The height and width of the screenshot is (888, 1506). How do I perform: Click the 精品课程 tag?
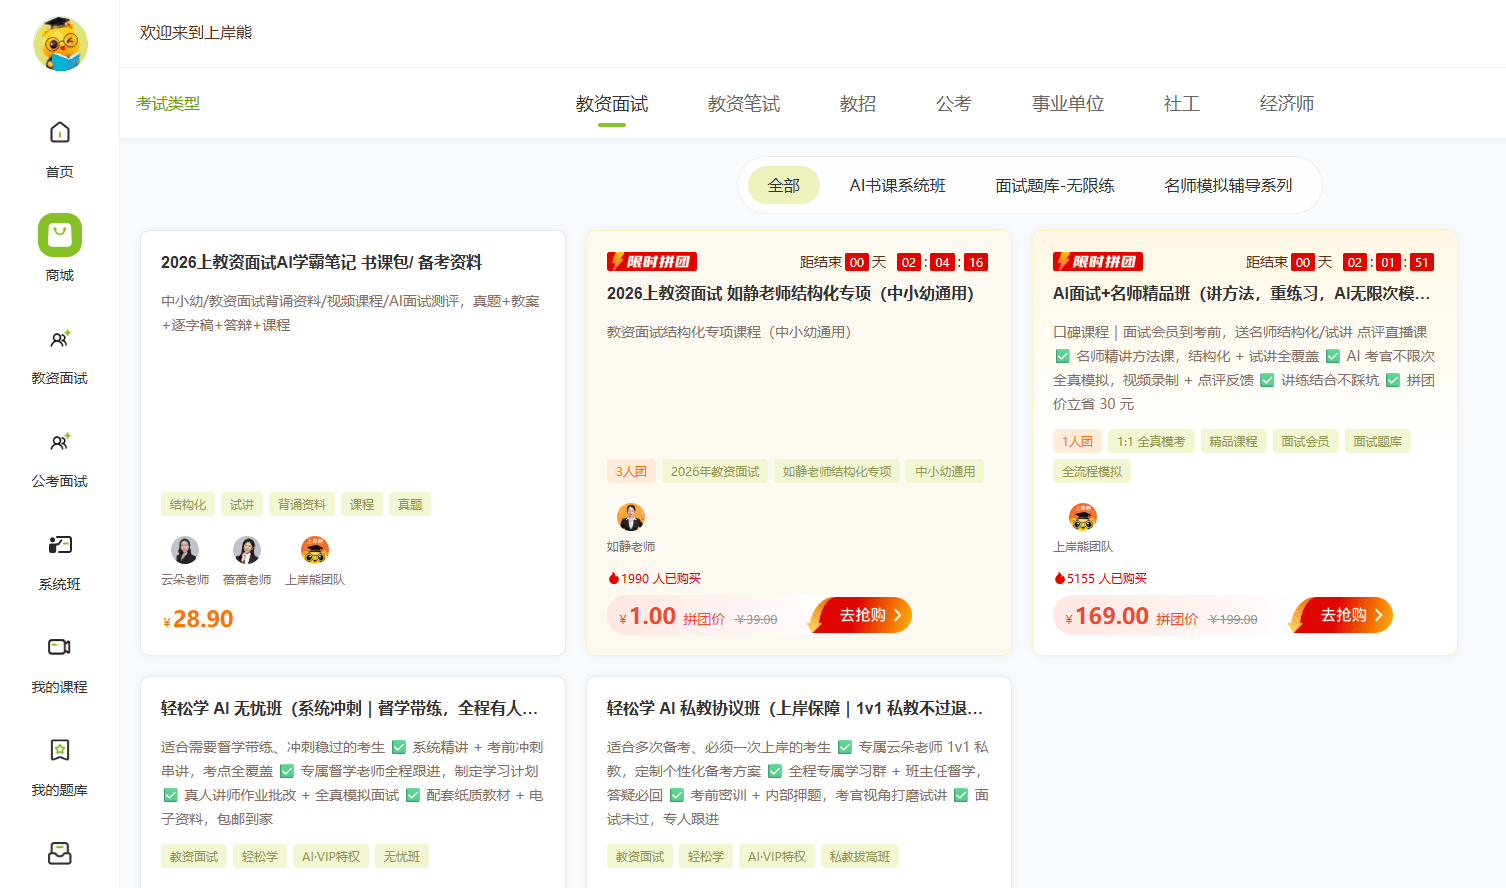(1233, 441)
